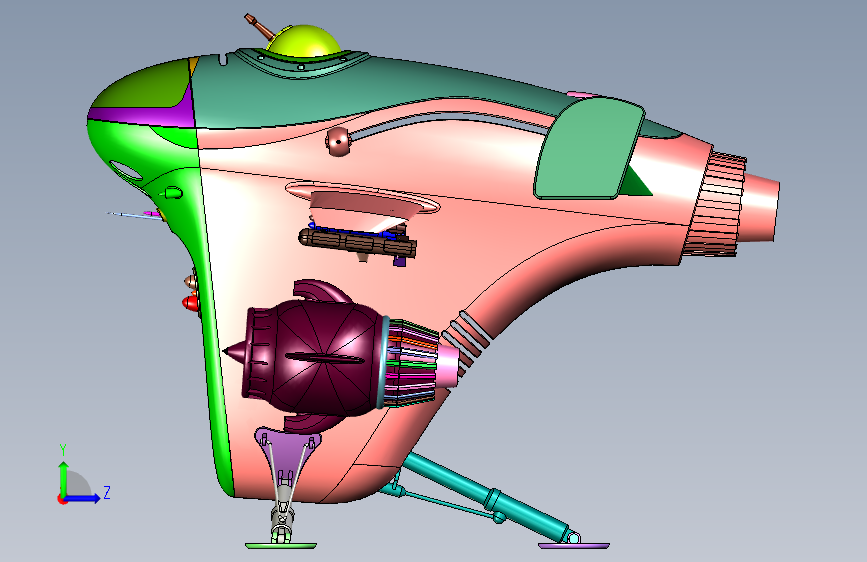
Task: Pick the green front landing foot pad
Action: pyautogui.click(x=281, y=546)
